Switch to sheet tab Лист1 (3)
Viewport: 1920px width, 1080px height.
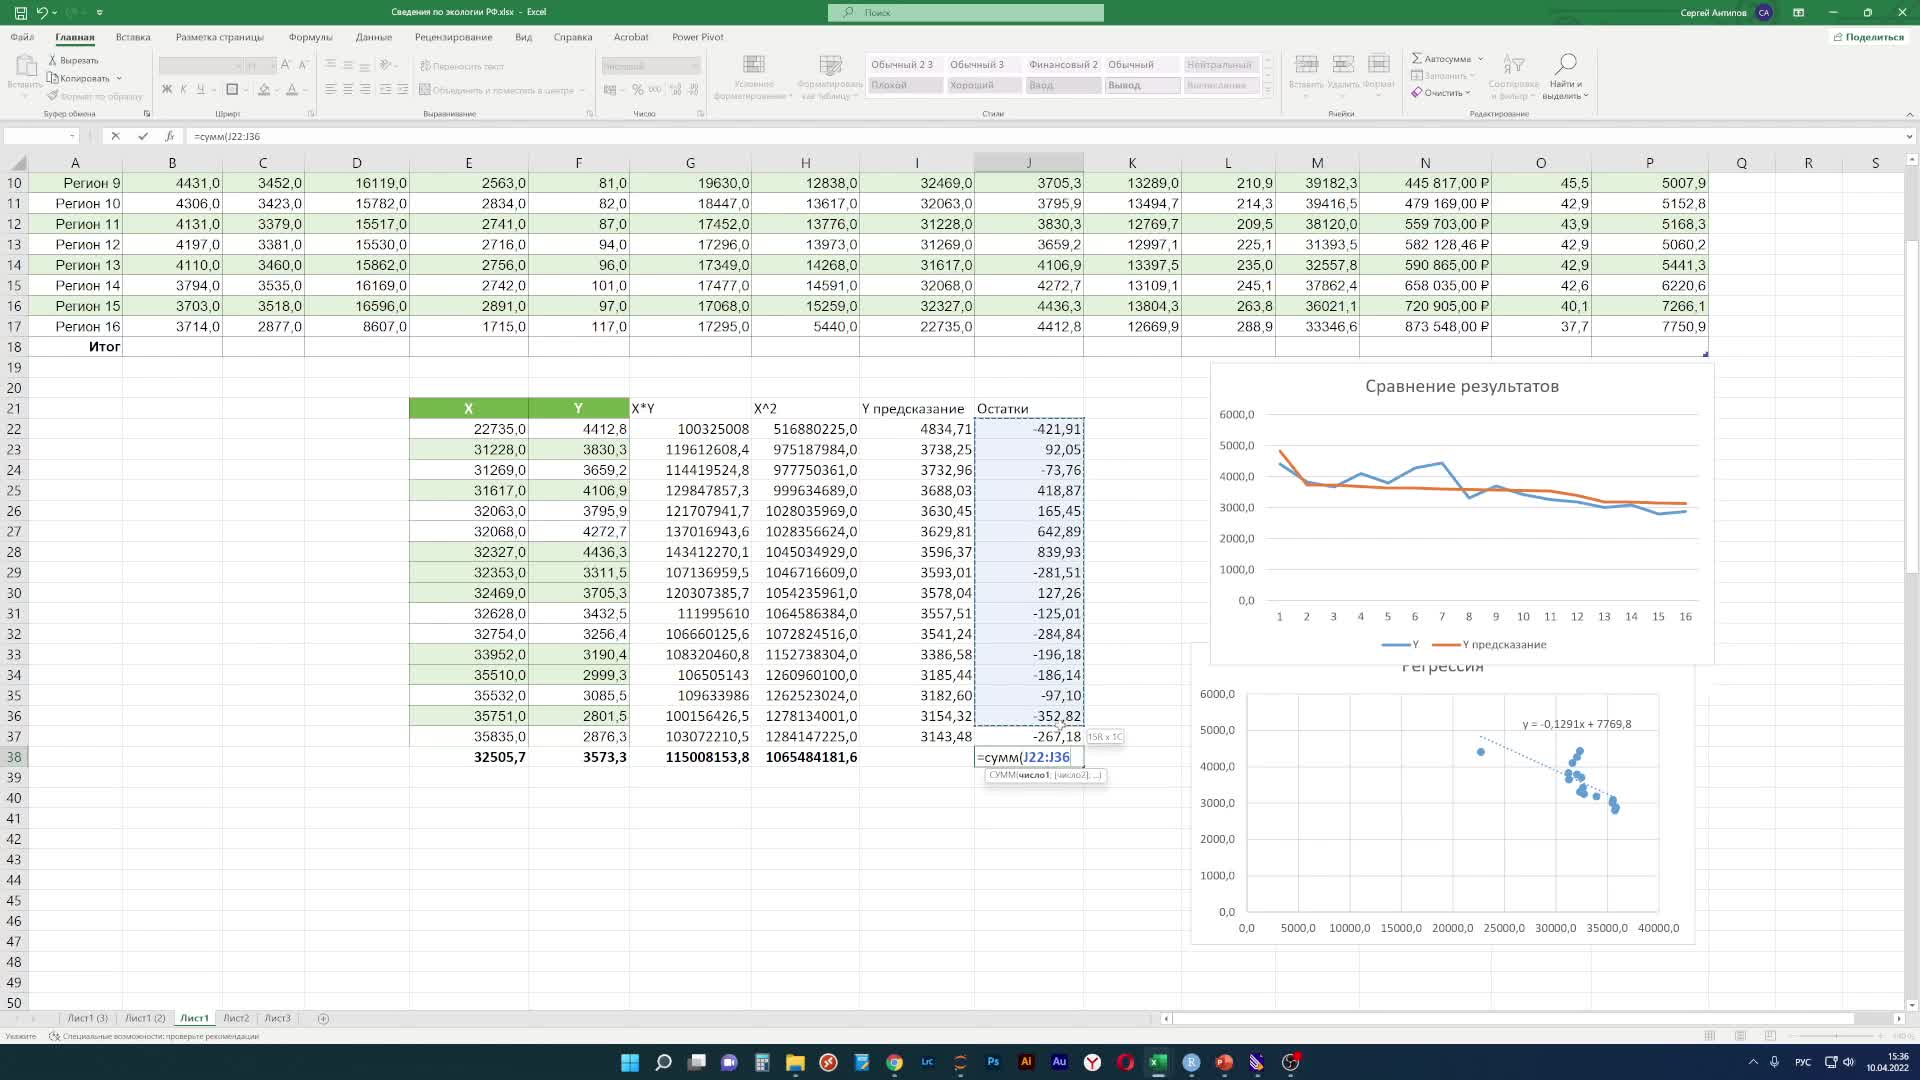coord(88,1018)
